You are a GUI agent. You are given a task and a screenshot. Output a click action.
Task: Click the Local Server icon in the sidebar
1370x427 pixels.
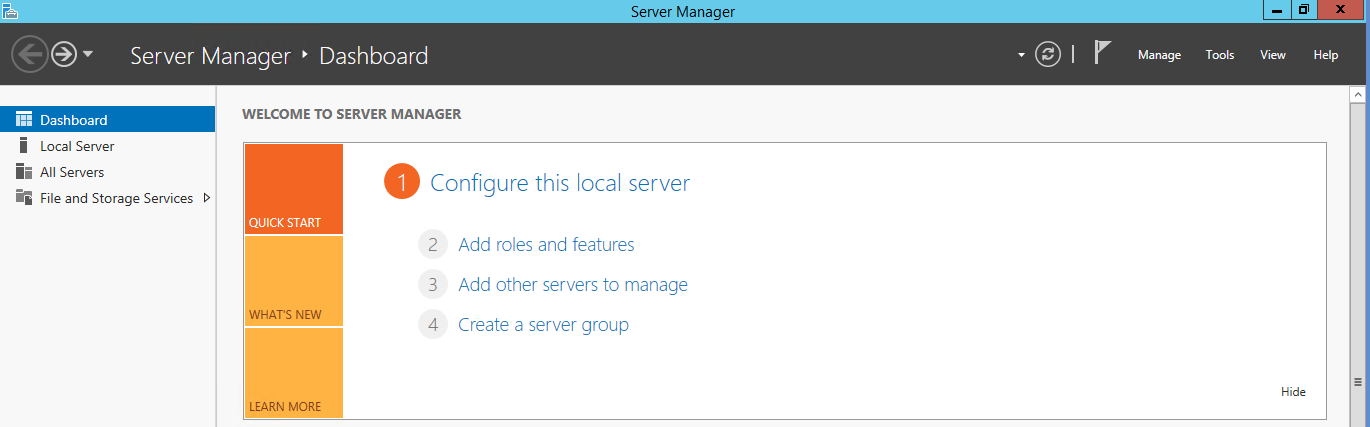(24, 146)
